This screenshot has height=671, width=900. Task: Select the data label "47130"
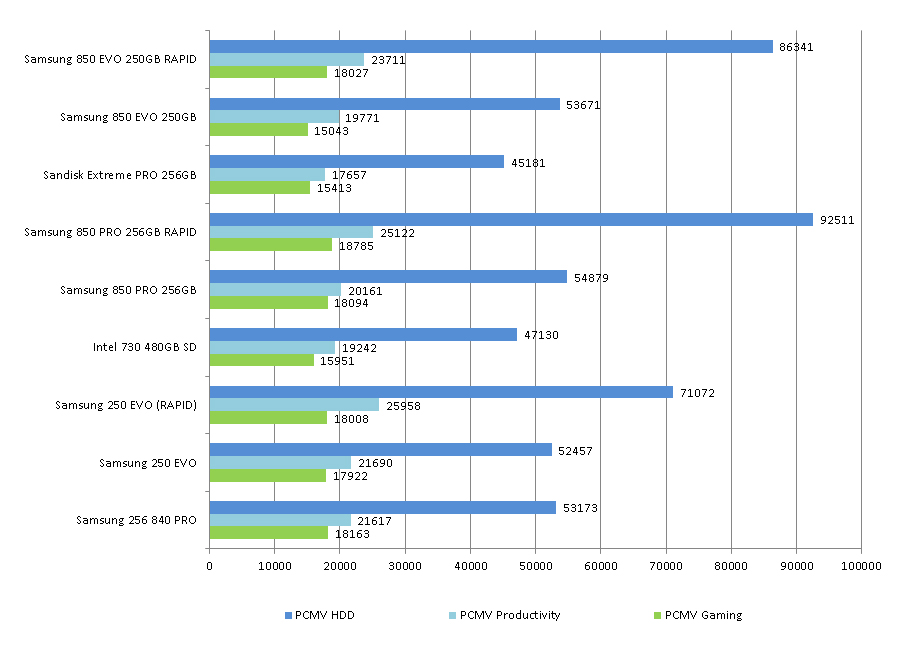pos(541,335)
